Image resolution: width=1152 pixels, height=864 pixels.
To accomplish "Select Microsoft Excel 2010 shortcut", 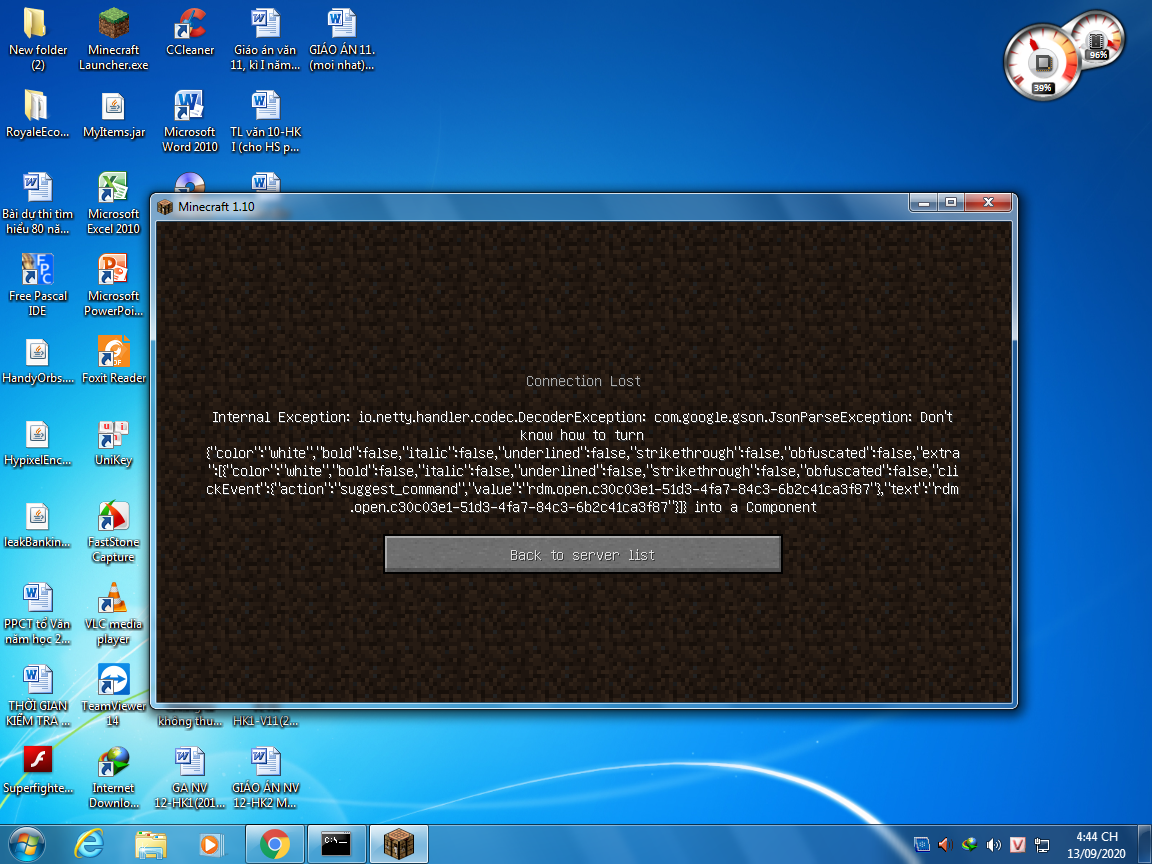I will (114, 204).
